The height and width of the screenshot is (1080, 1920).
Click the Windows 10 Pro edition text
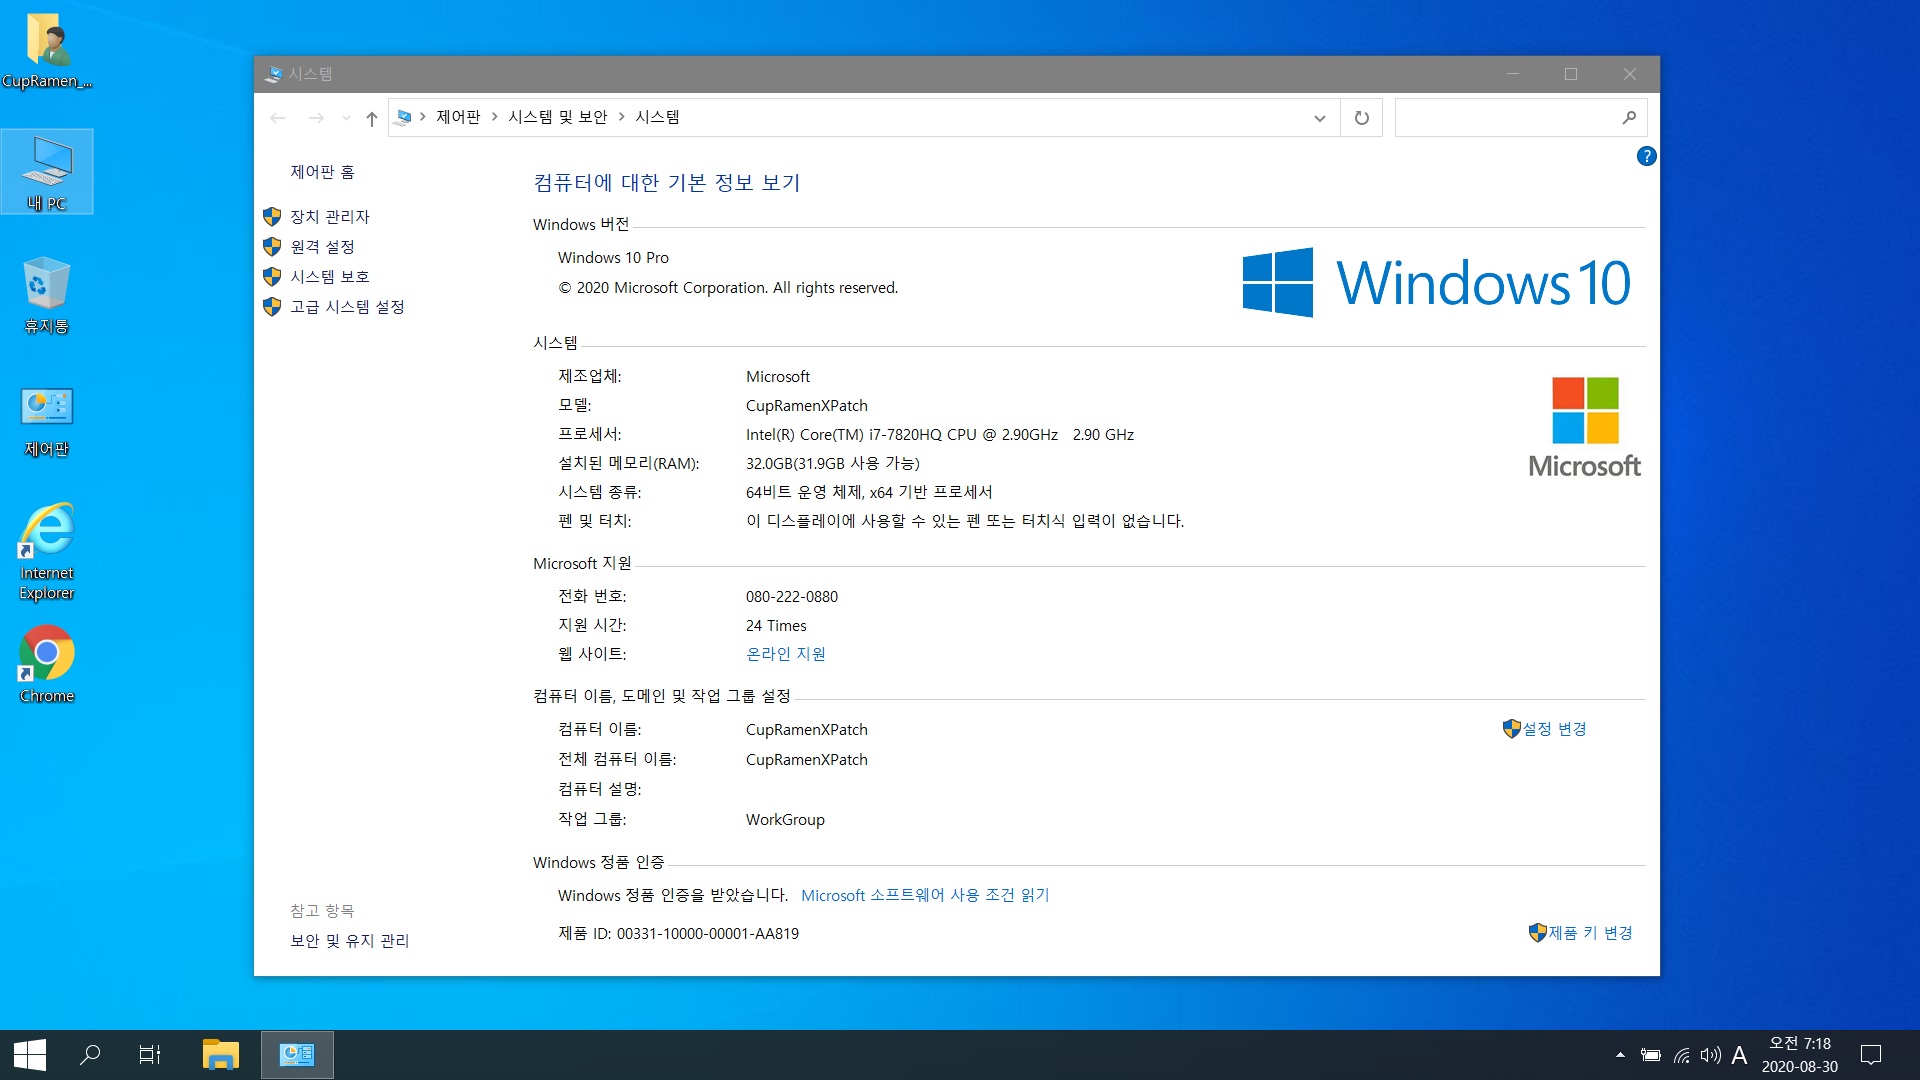pos(613,258)
